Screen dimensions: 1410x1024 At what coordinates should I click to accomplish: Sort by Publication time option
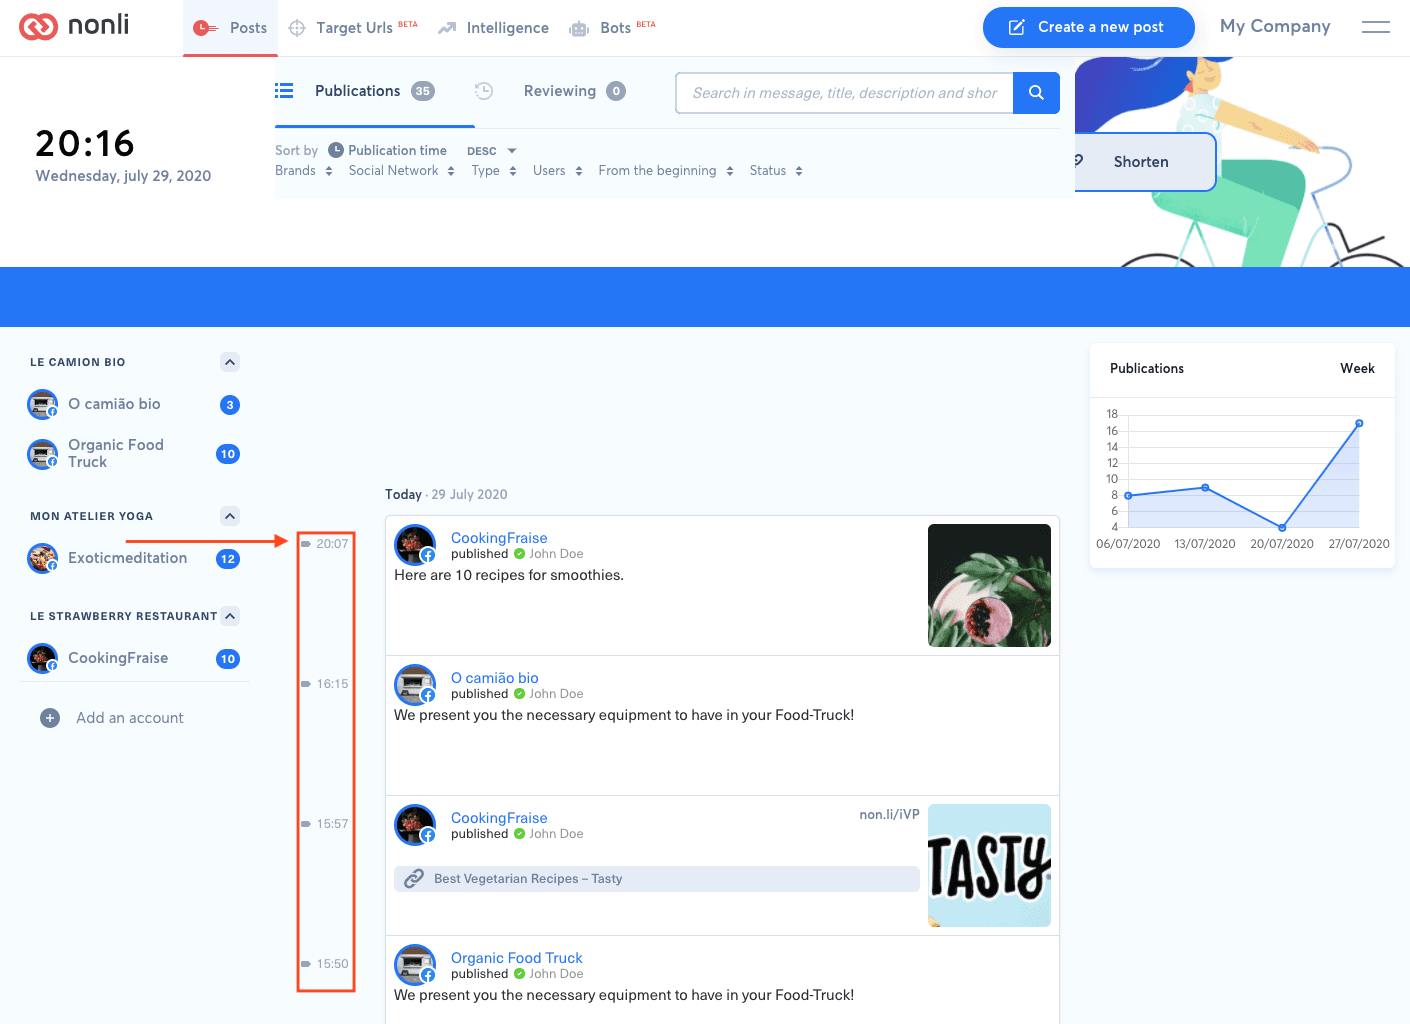click(388, 150)
